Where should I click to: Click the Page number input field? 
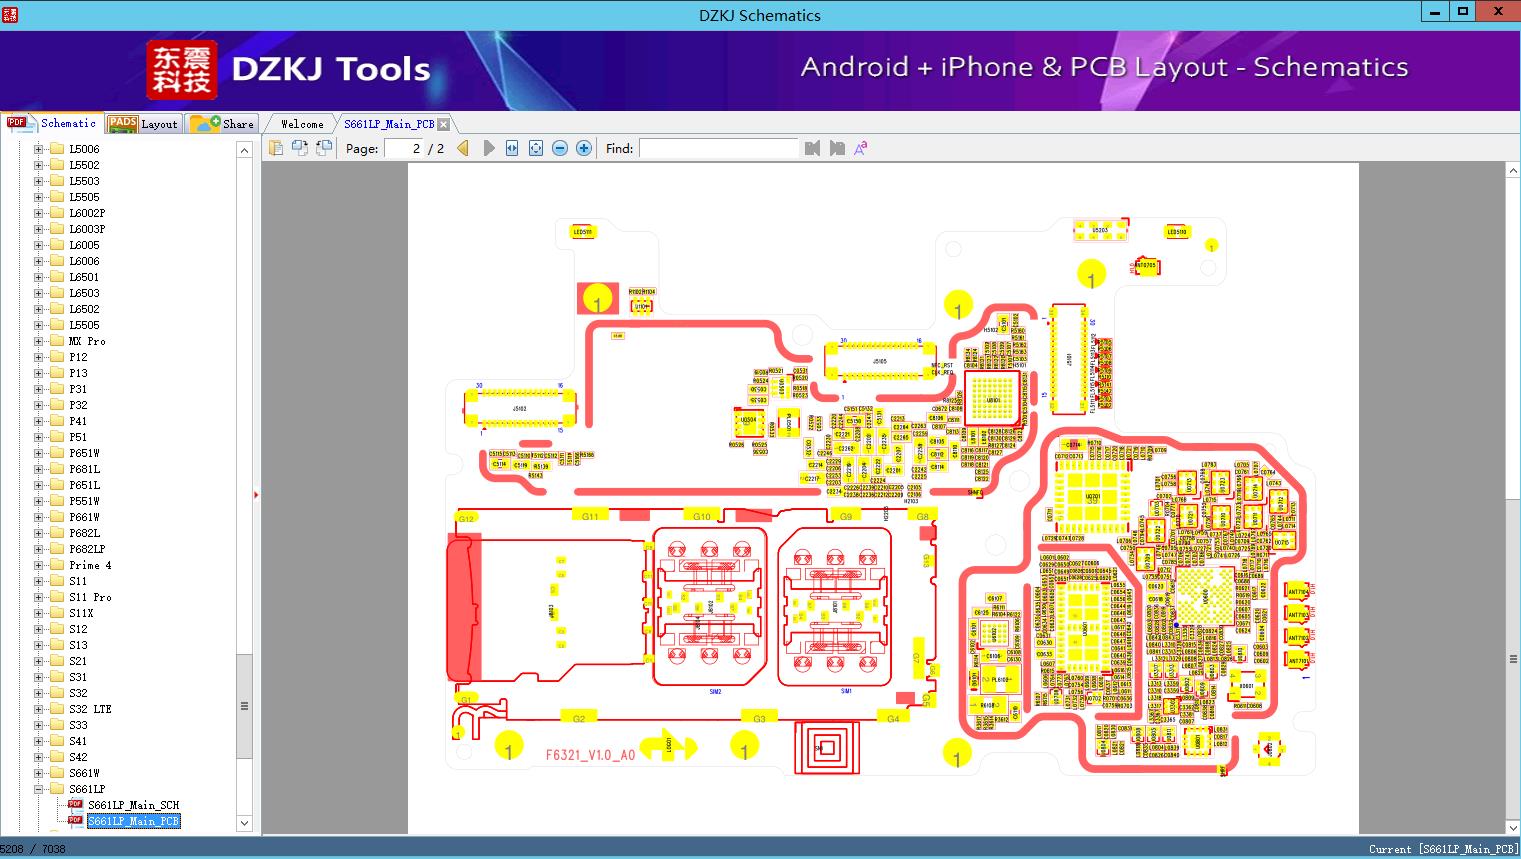click(403, 148)
